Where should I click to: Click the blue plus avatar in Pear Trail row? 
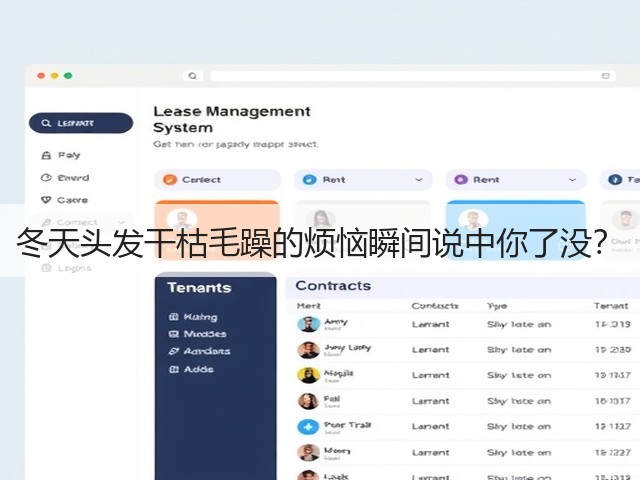tap(308, 427)
